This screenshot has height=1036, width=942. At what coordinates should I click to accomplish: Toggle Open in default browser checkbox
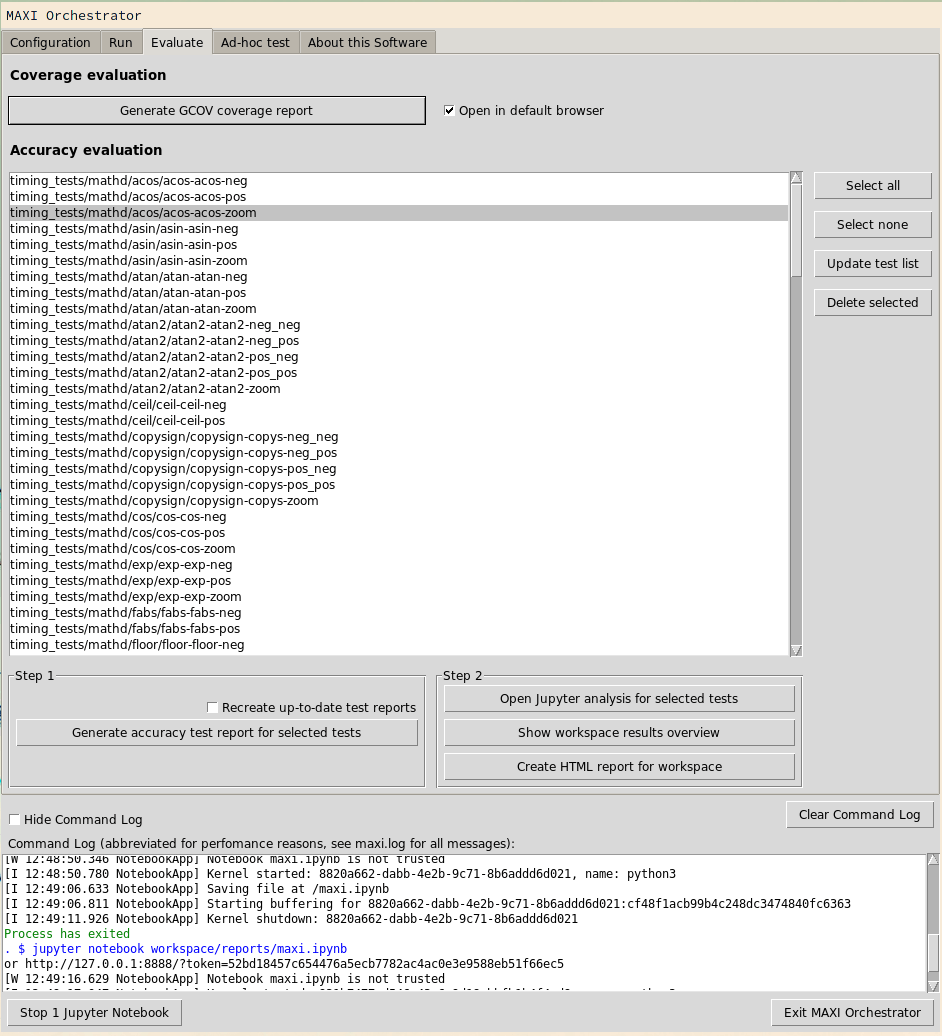[449, 110]
